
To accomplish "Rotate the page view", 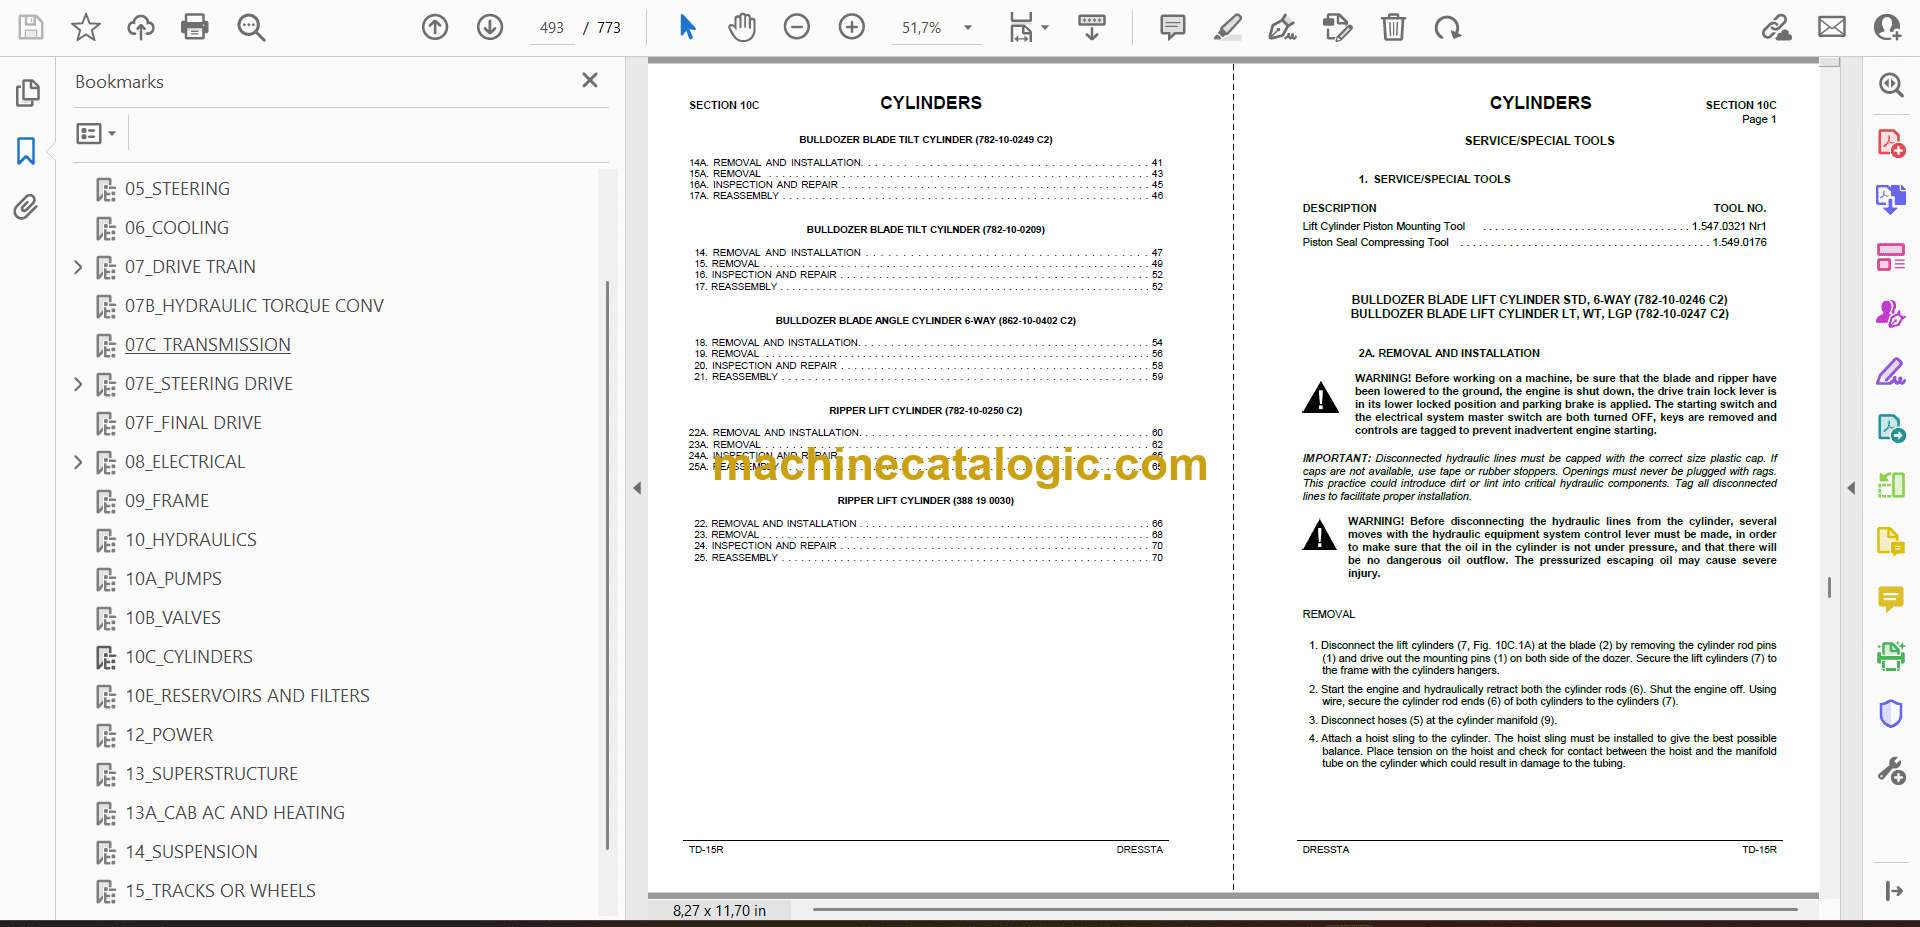I will pos(1447,27).
